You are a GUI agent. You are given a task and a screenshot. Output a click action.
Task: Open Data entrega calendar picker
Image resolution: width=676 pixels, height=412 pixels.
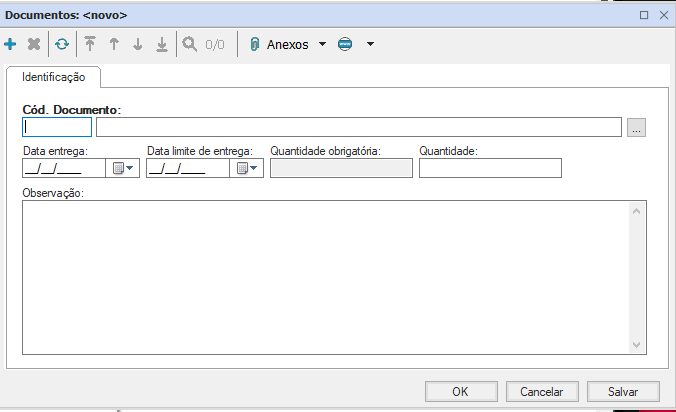pos(122,168)
